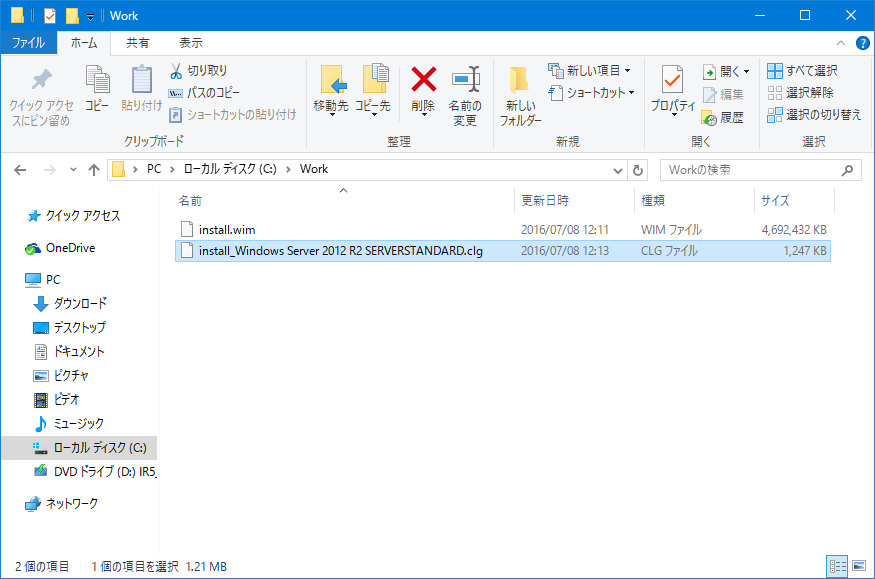
Task: Open Explorer help question mark
Action: click(863, 43)
